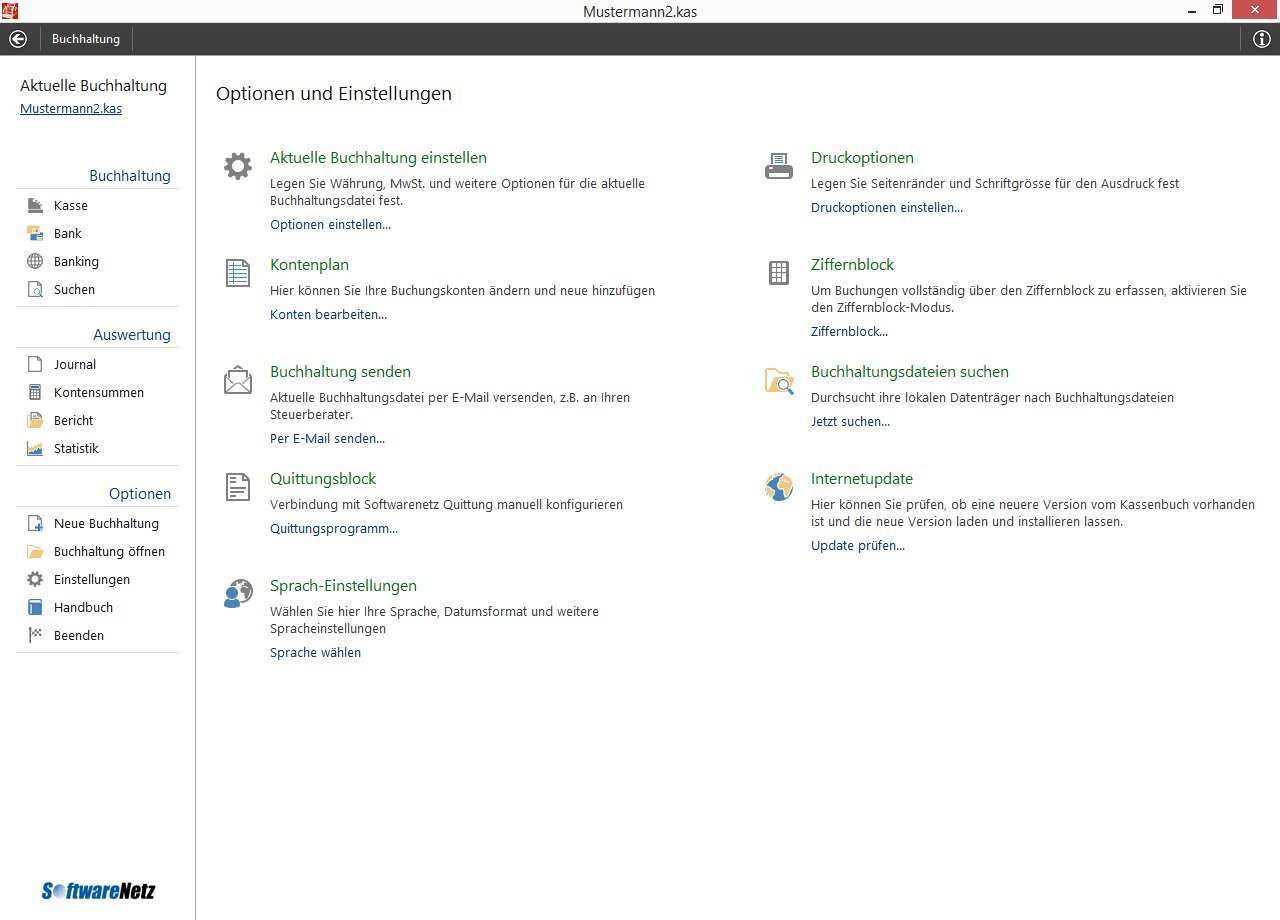Click the Kontensummen calculator icon
This screenshot has height=920, width=1280.
point(35,392)
